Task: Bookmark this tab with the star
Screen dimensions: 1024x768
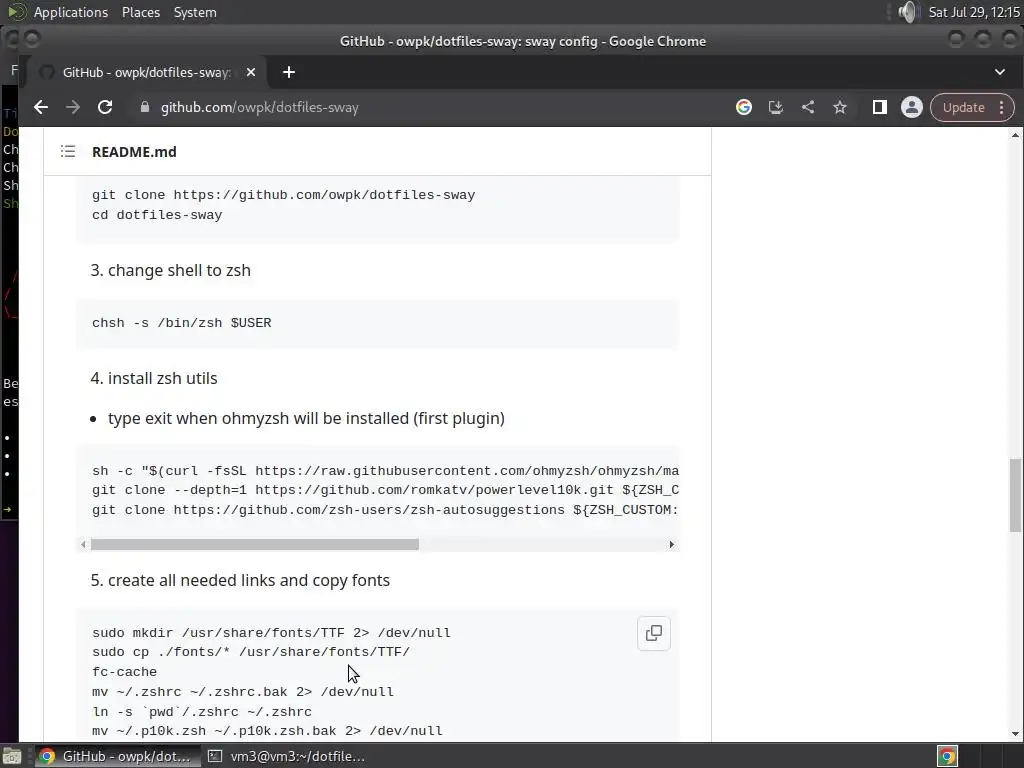Action: (x=840, y=107)
